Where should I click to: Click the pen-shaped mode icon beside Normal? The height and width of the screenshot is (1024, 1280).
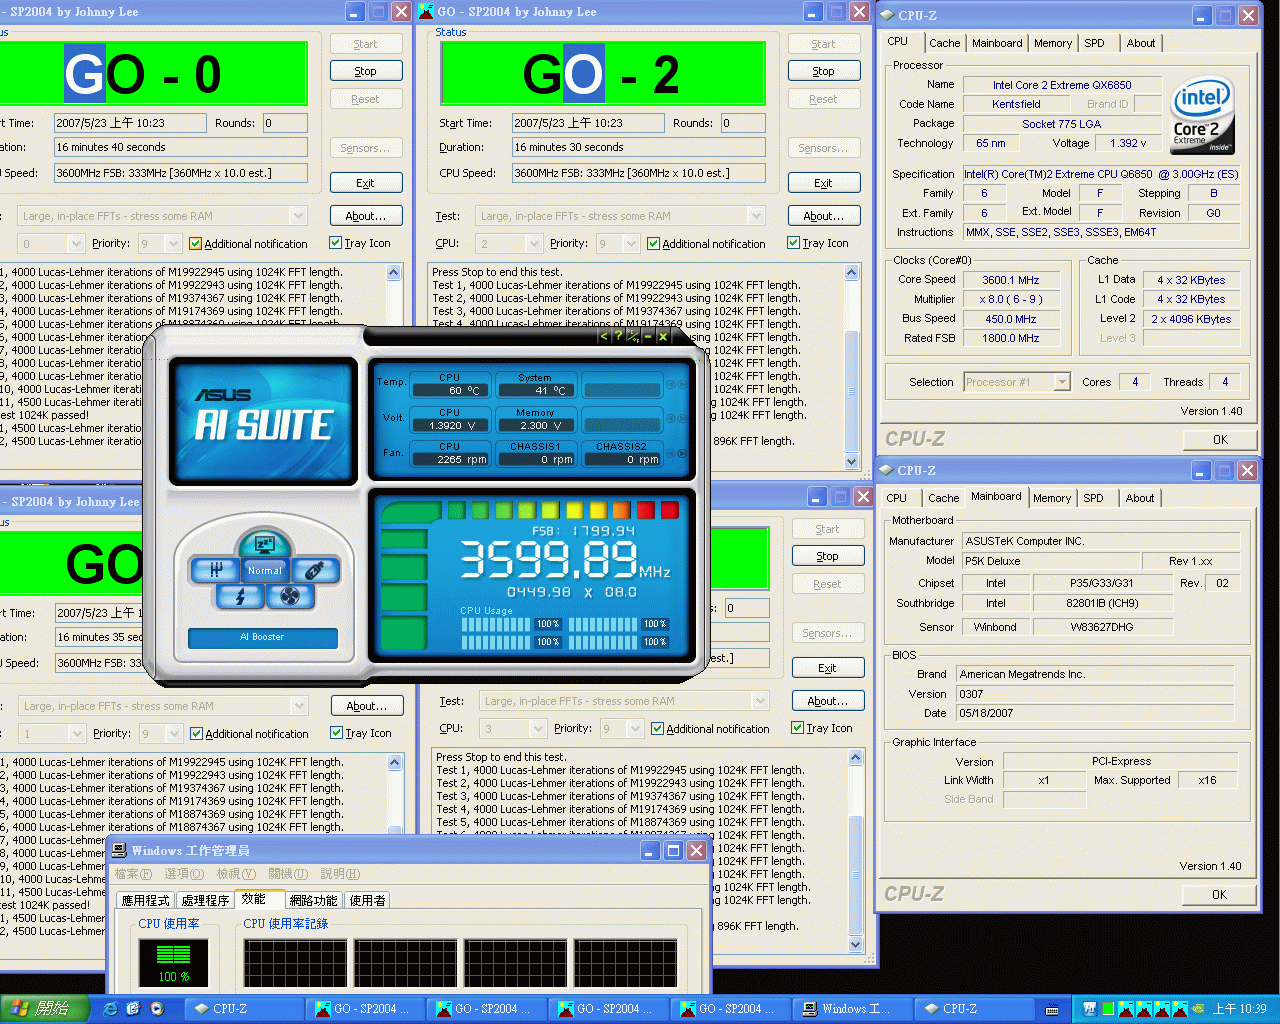coord(315,570)
